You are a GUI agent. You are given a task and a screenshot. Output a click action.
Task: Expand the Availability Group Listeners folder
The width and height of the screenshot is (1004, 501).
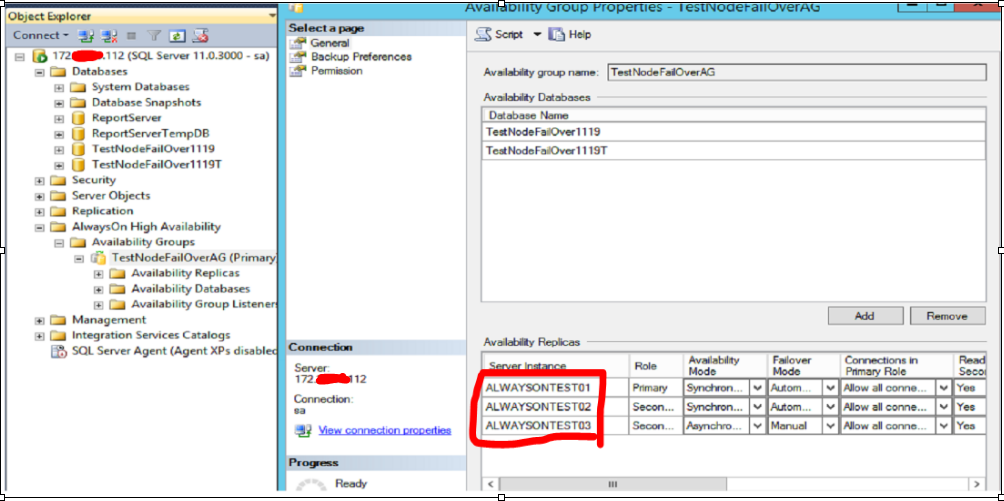[99, 305]
